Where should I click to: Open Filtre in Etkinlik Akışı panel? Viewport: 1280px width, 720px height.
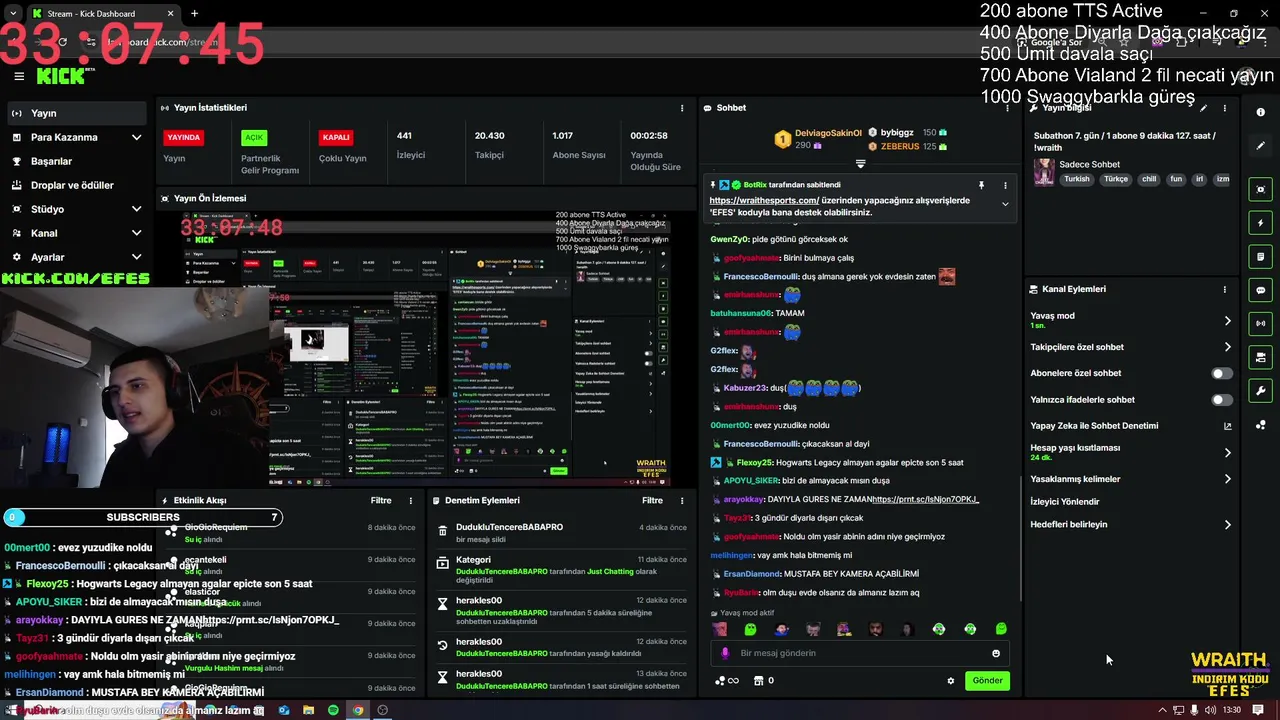pyautogui.click(x=381, y=500)
